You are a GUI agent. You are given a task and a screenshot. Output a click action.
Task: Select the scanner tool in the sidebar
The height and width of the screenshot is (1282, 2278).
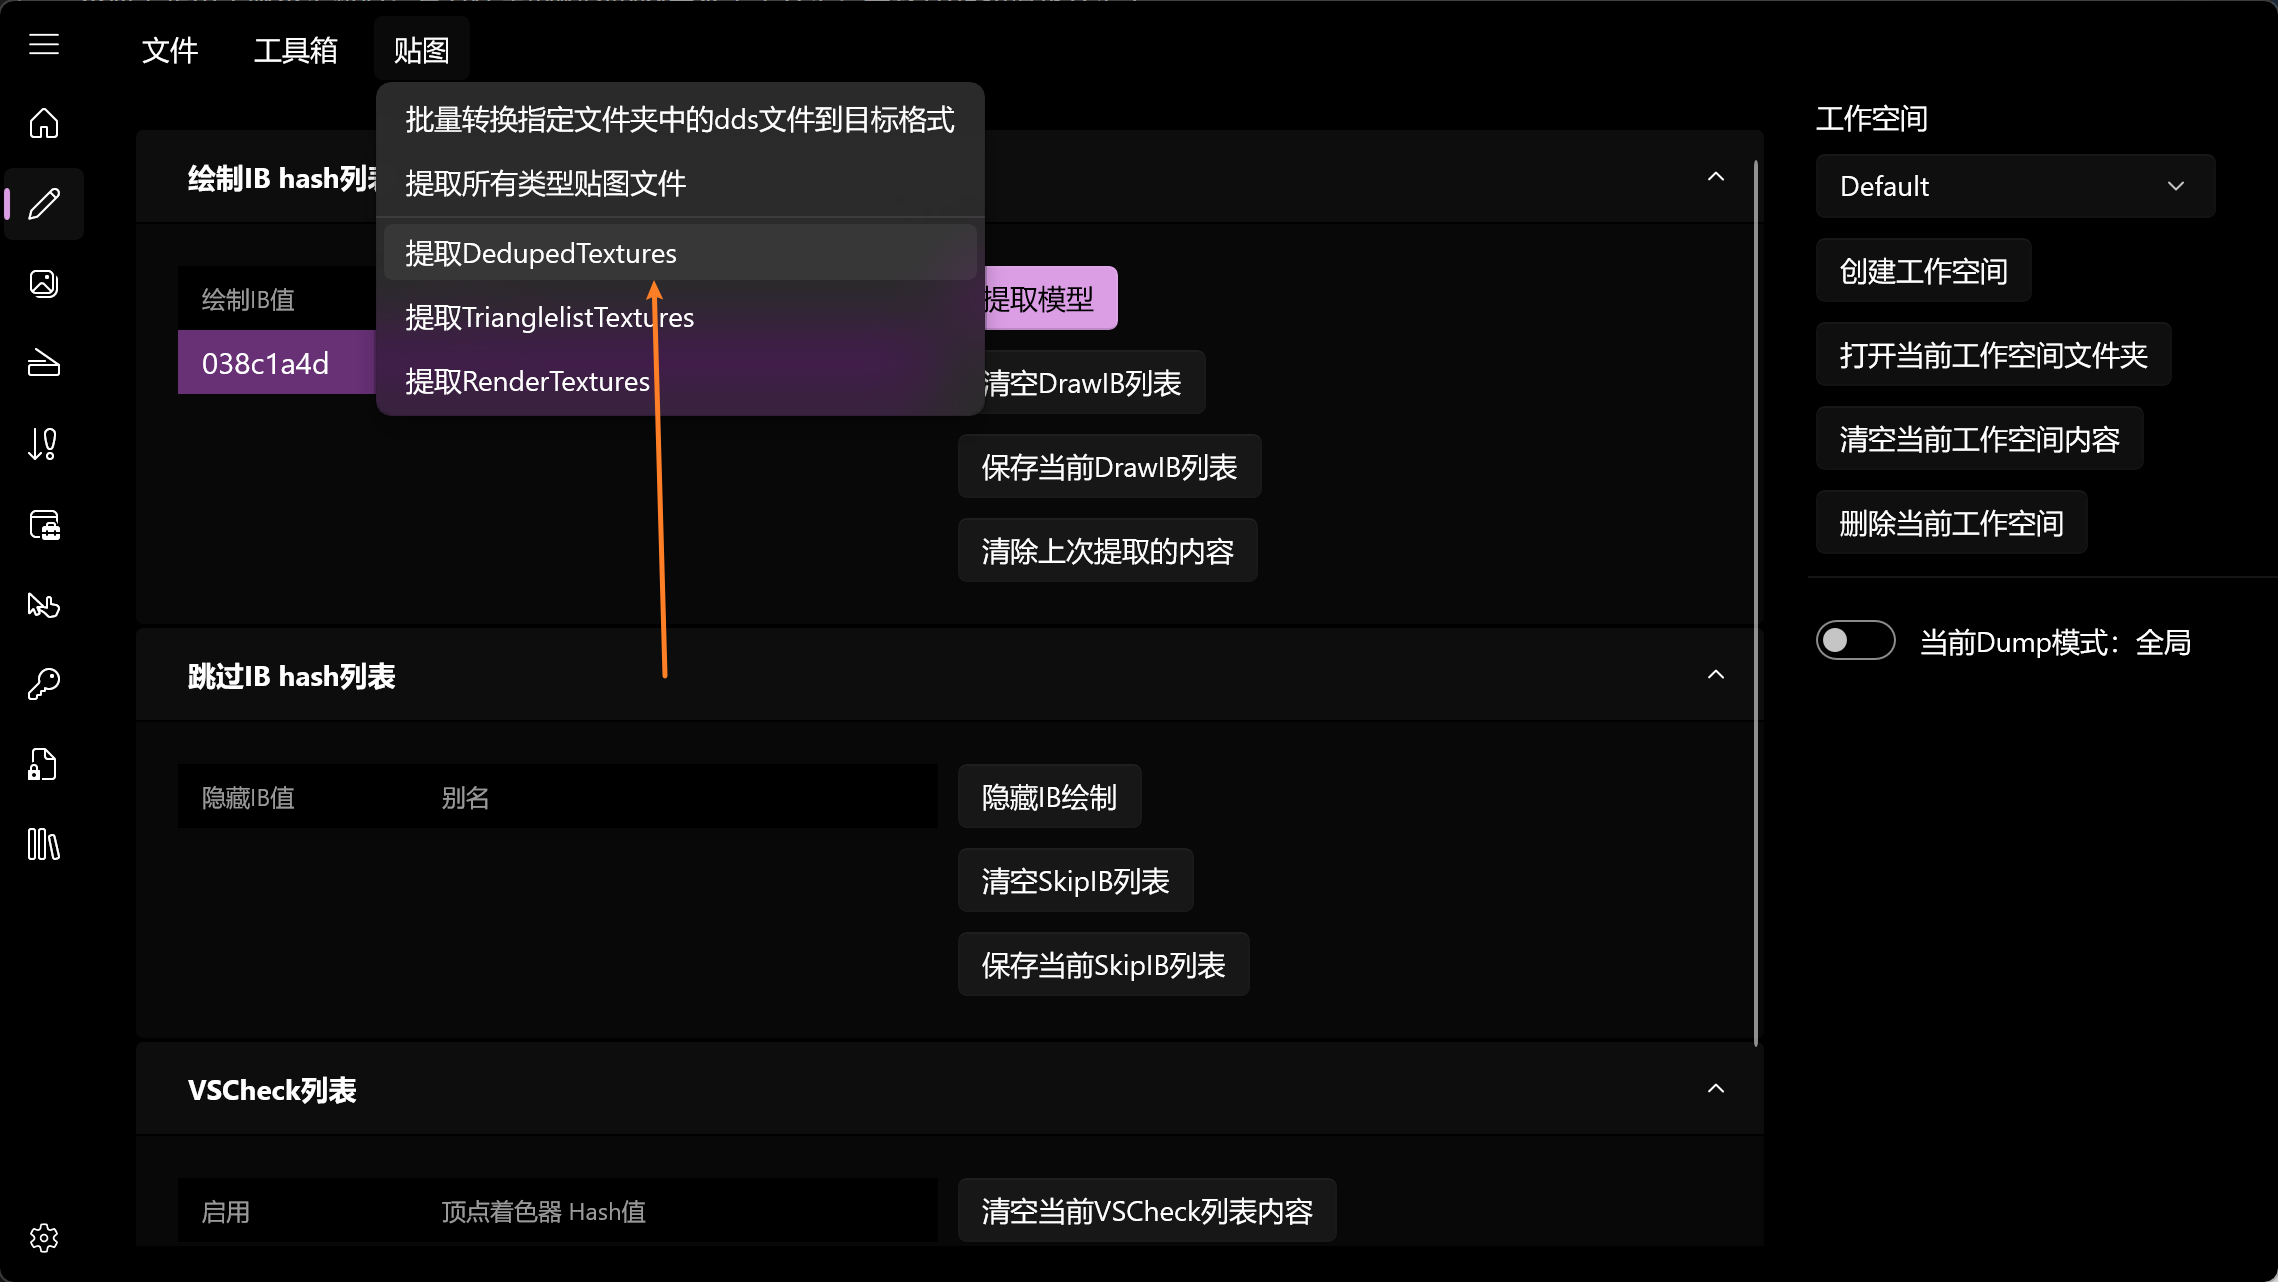pyautogui.click(x=43, y=363)
